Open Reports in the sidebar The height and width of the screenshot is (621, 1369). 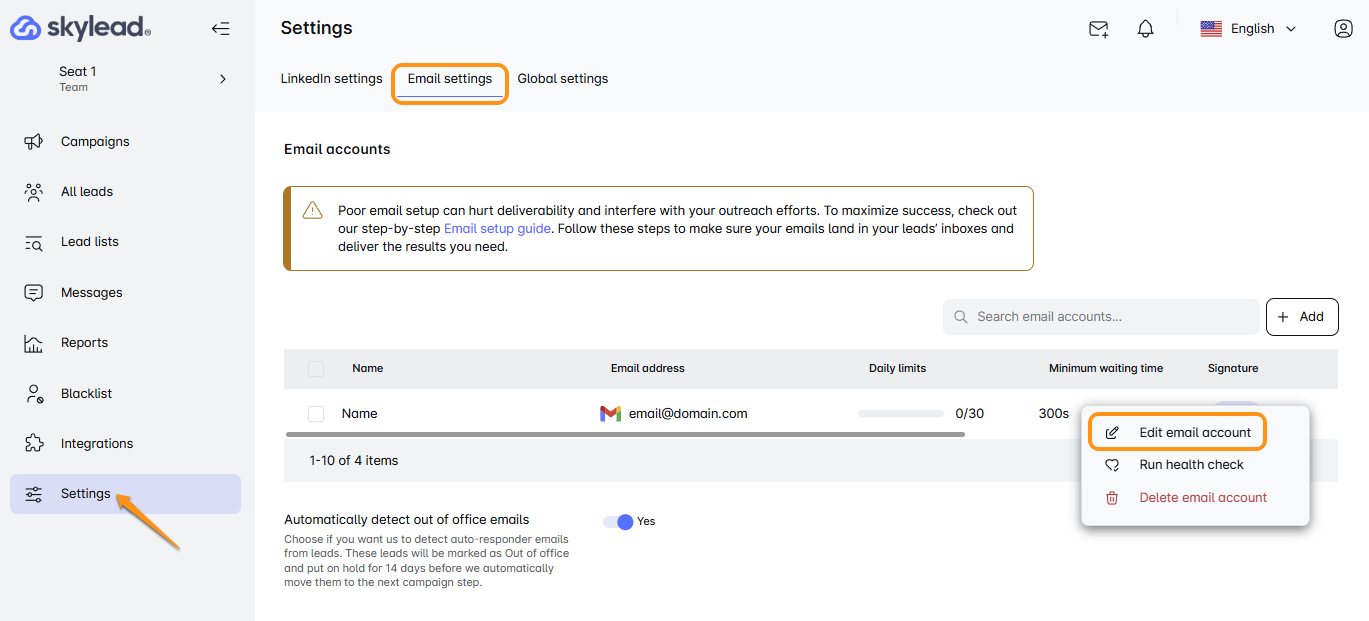(x=84, y=343)
